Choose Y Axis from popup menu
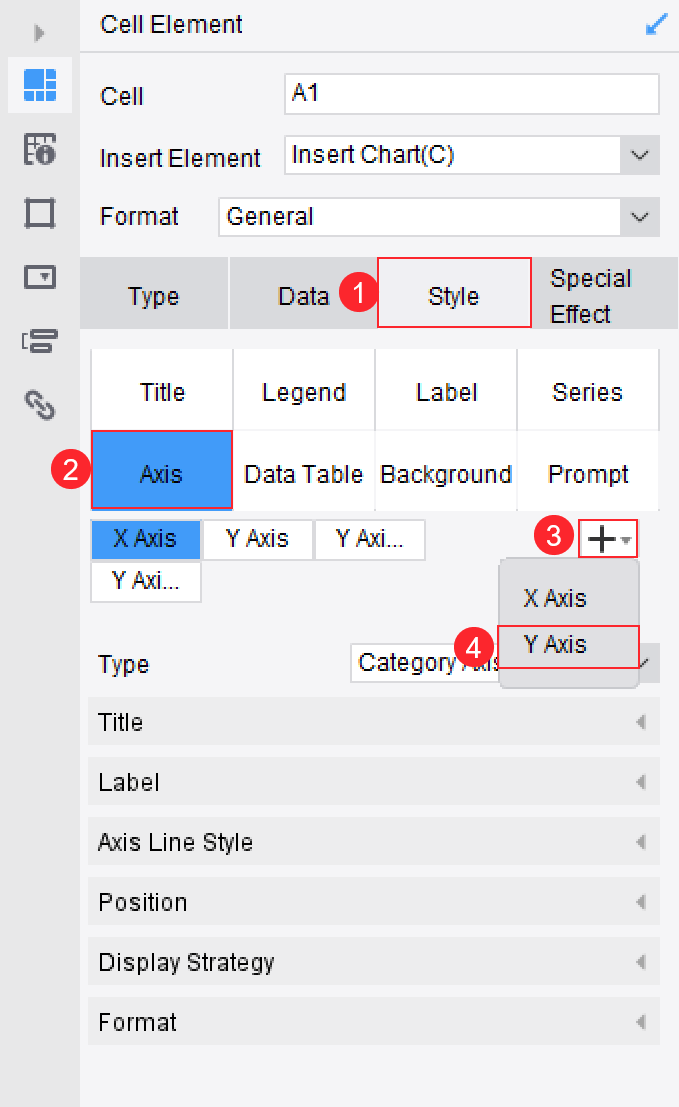Image resolution: width=679 pixels, height=1107 pixels. tap(568, 646)
